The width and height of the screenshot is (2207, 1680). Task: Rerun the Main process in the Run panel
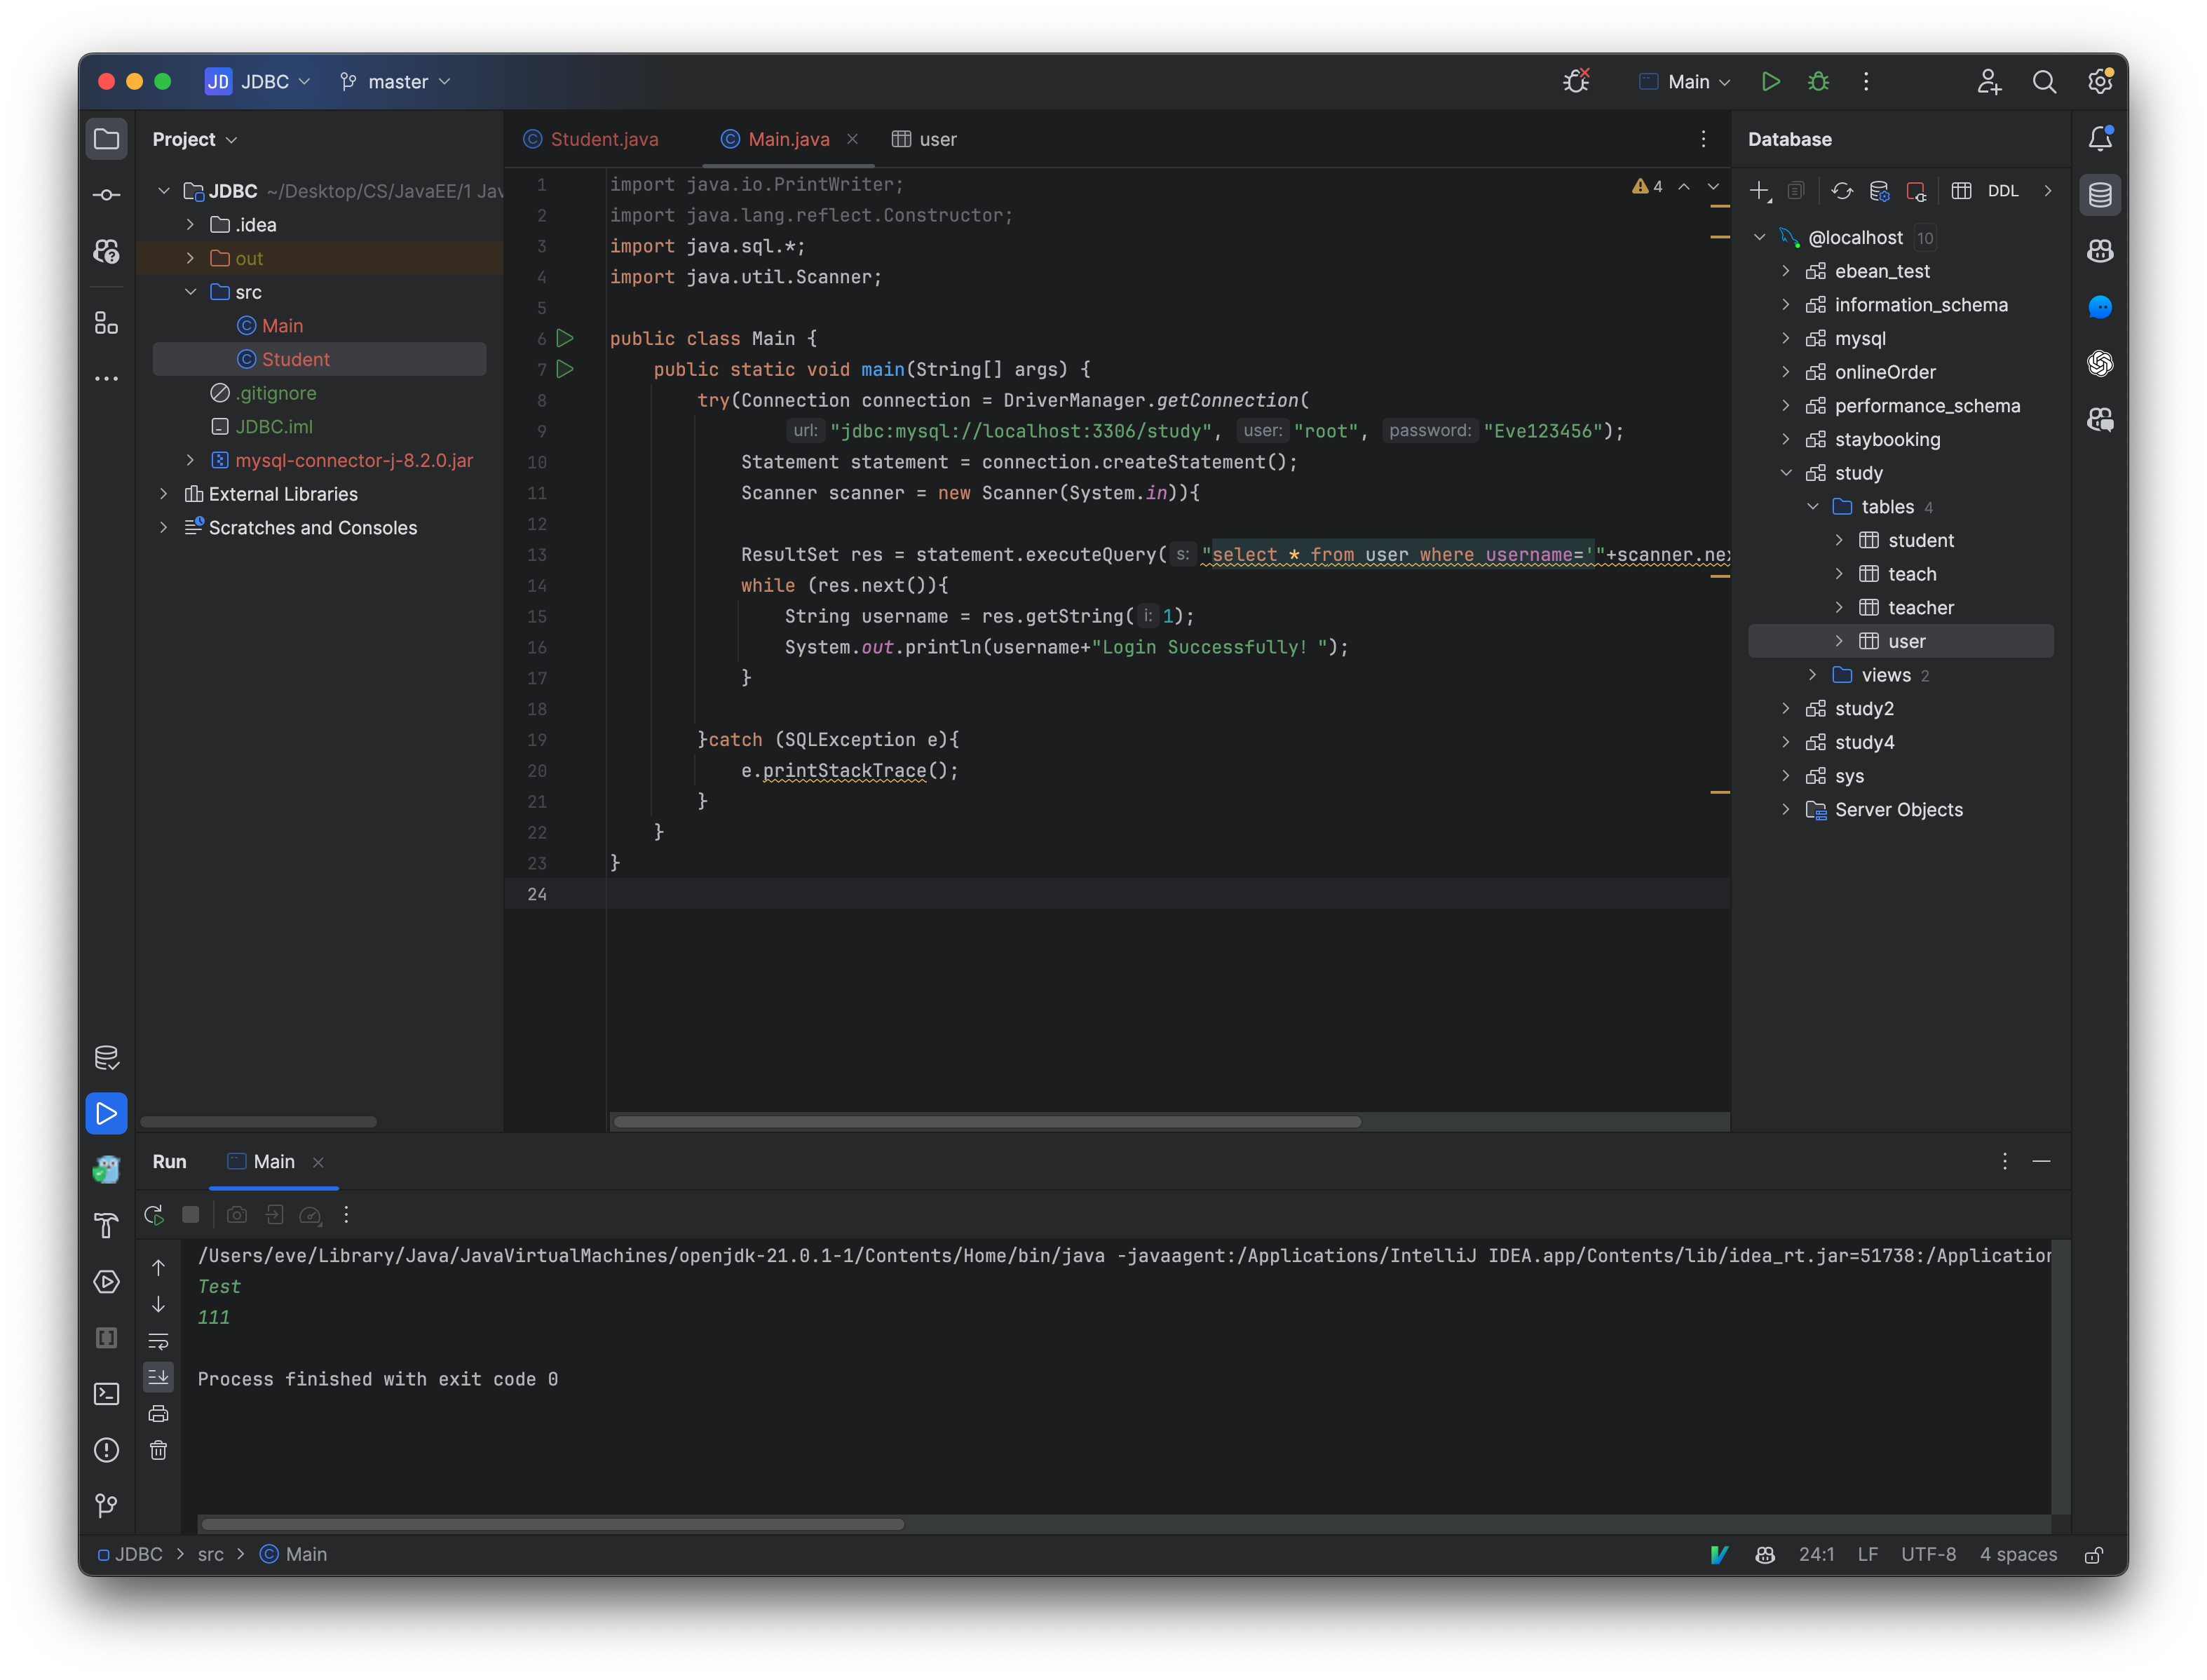pyautogui.click(x=154, y=1214)
